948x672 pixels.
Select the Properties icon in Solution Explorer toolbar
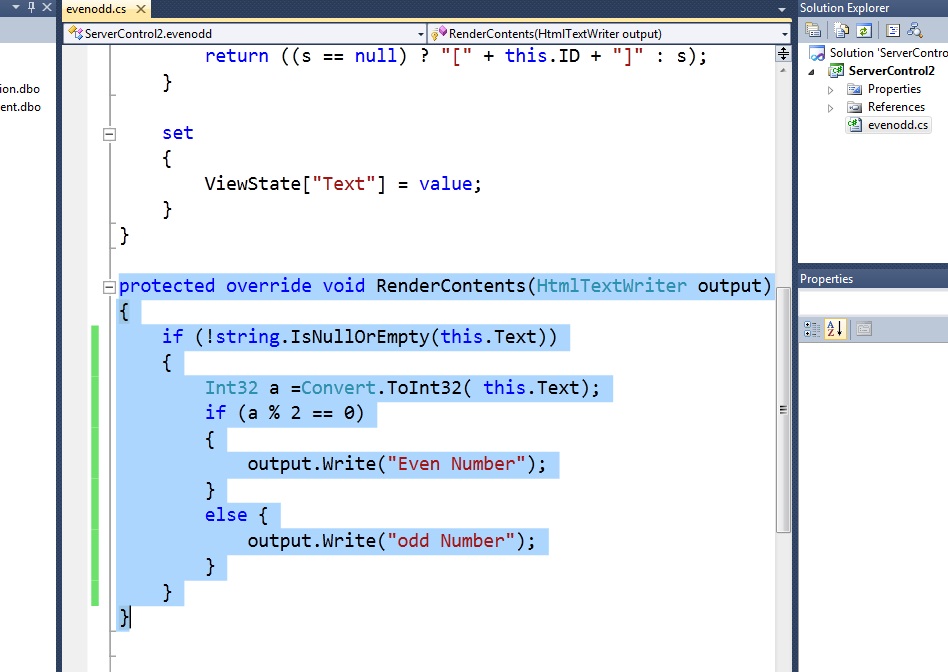[813, 31]
